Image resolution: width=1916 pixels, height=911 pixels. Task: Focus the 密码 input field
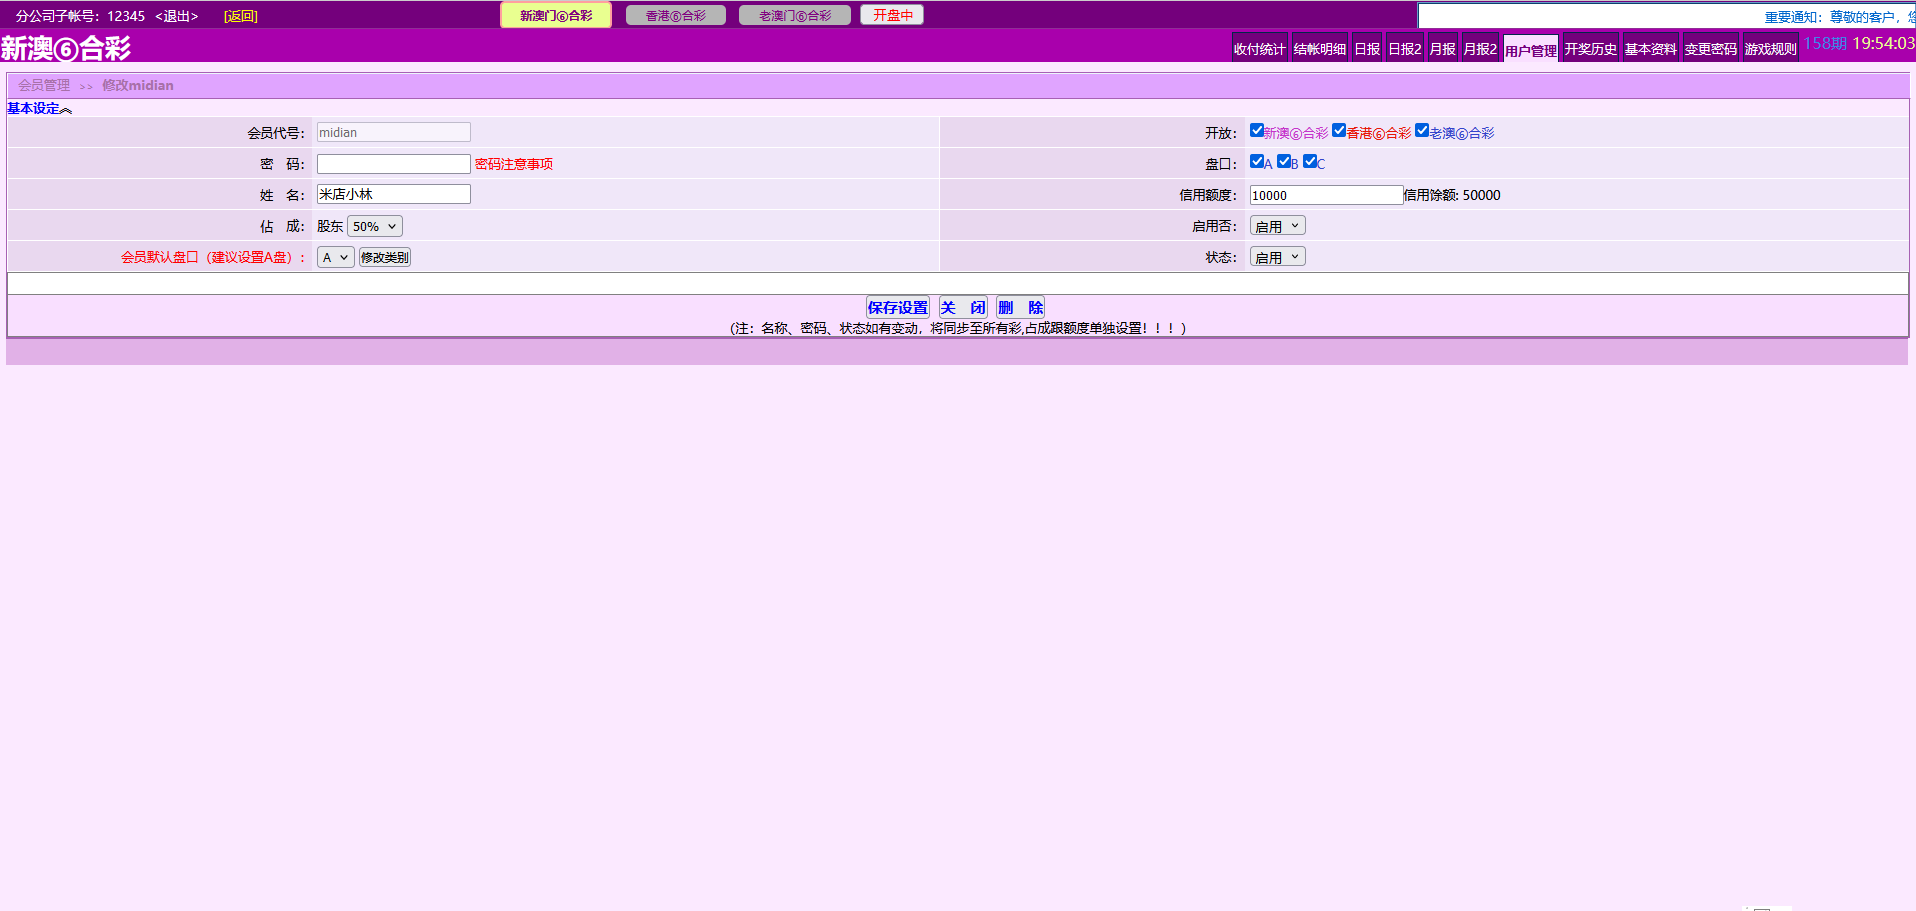tap(394, 164)
